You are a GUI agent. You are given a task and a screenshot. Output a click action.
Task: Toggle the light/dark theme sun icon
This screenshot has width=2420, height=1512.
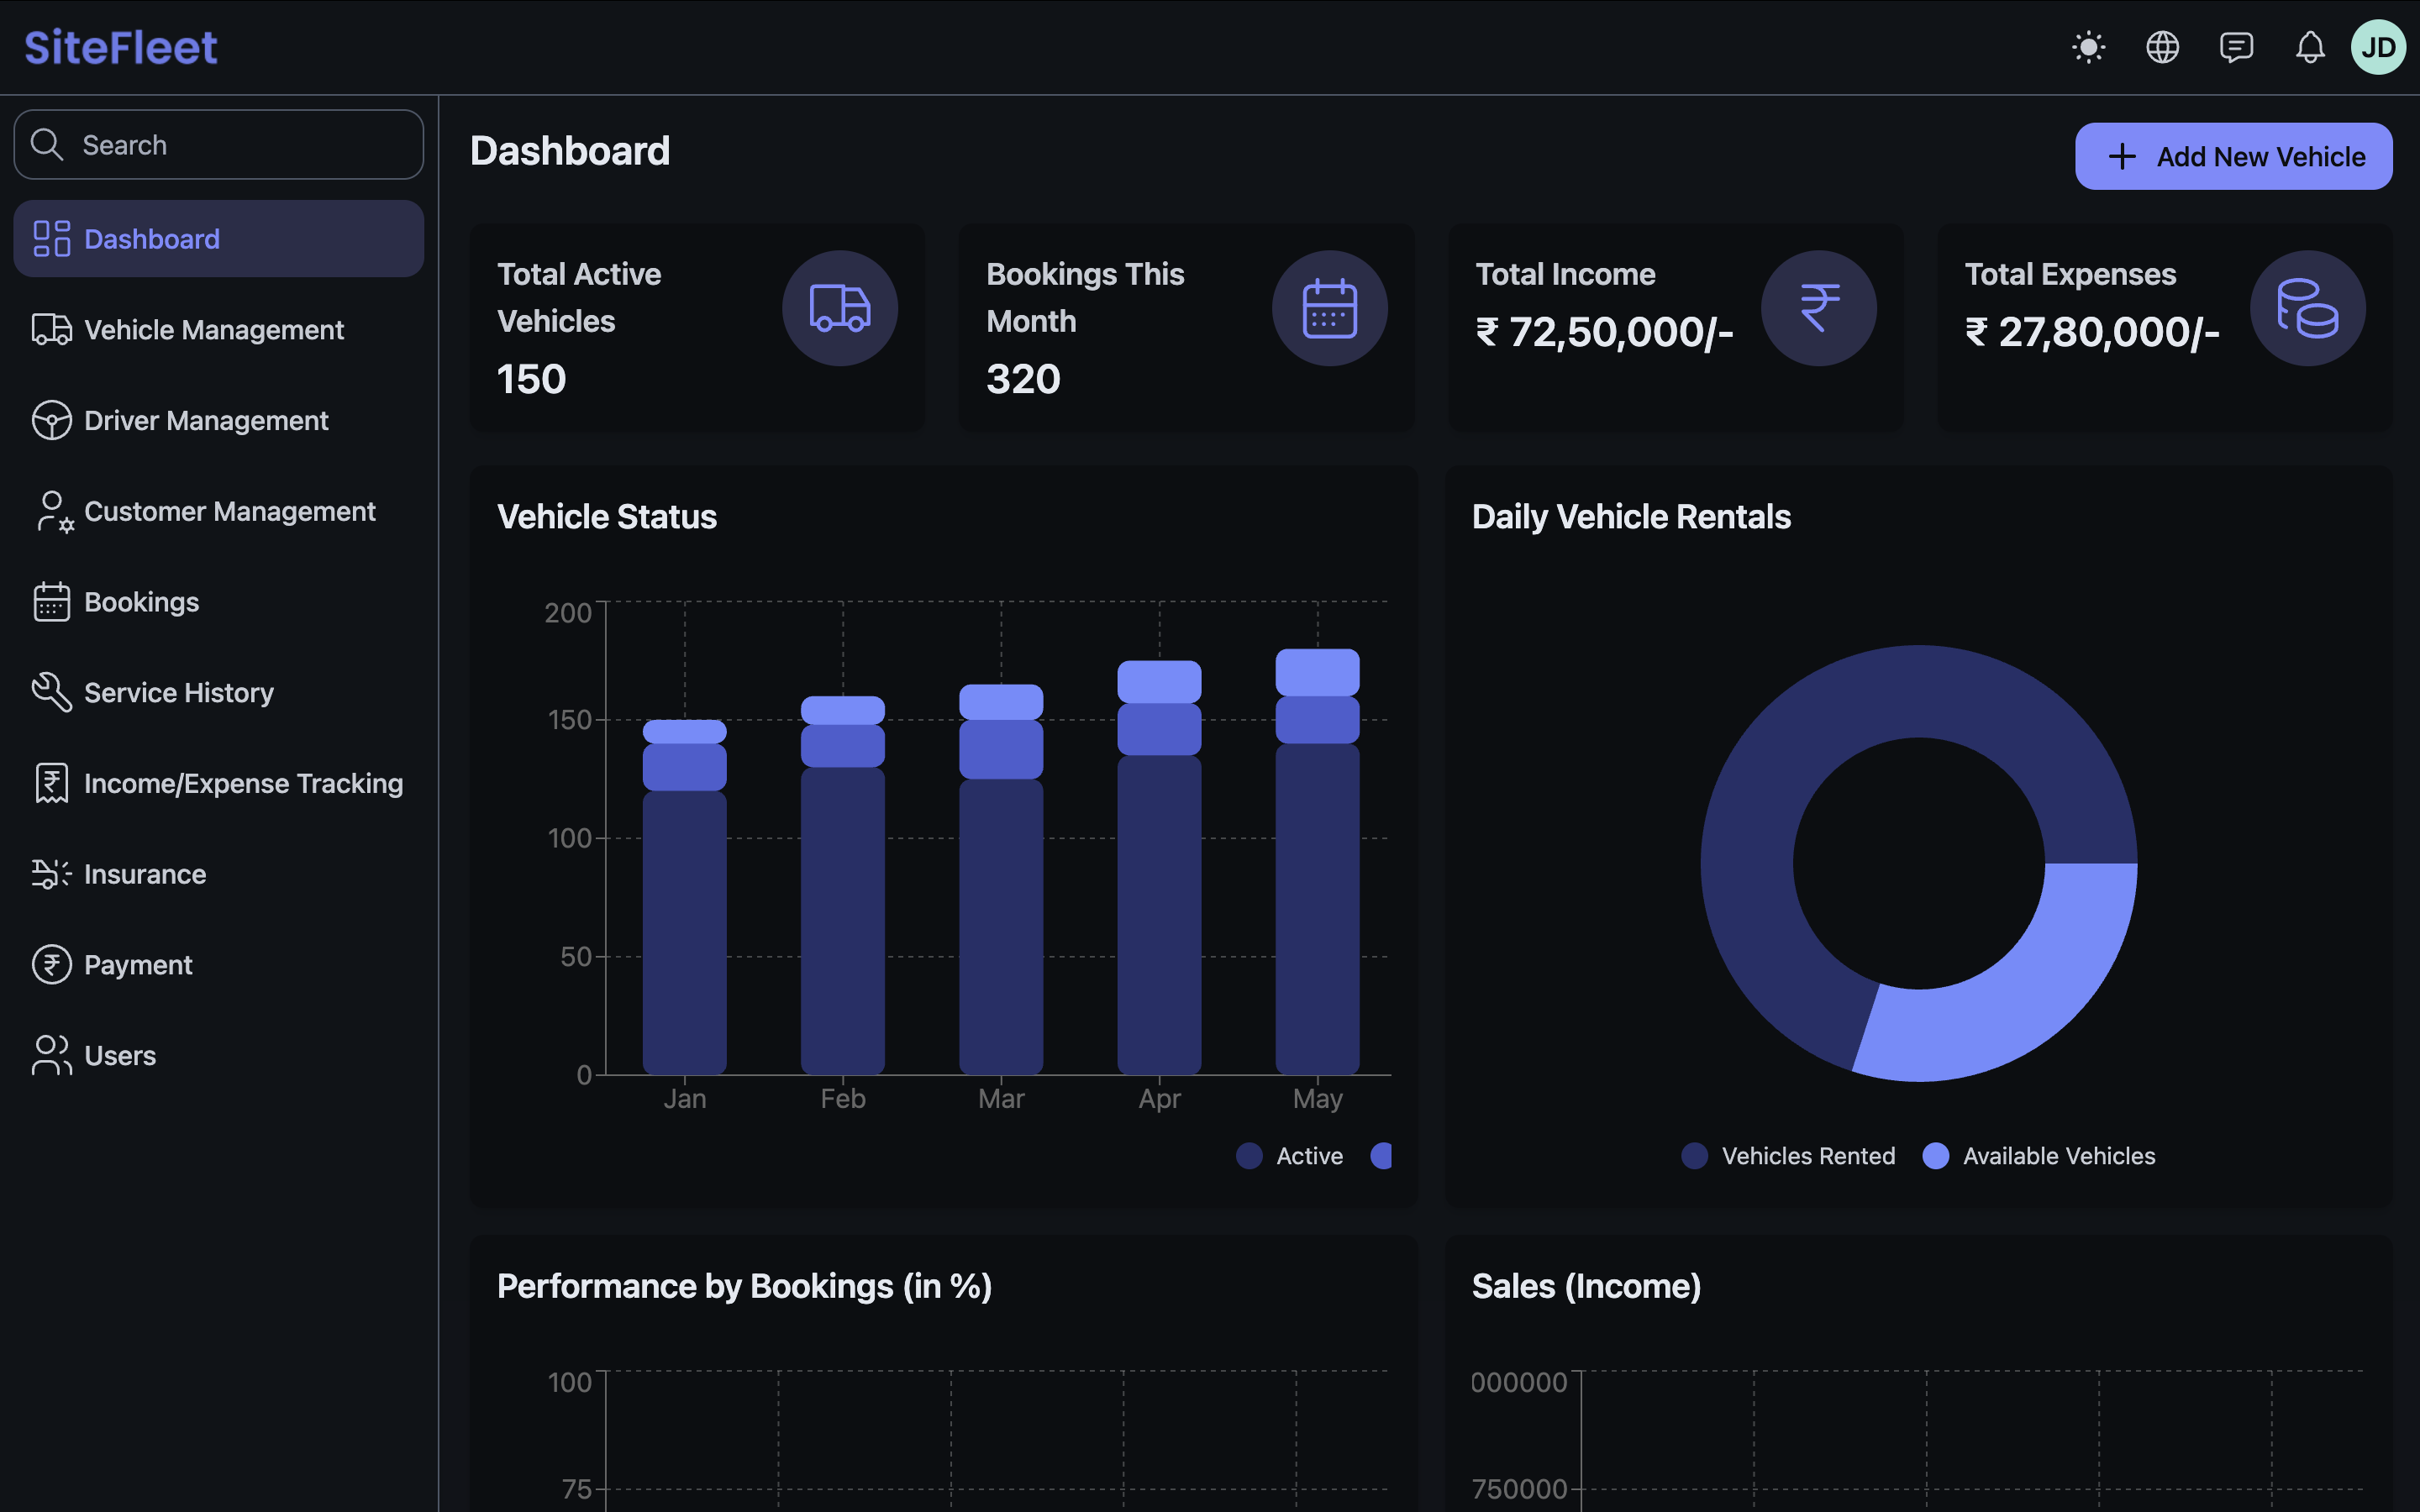2088,47
